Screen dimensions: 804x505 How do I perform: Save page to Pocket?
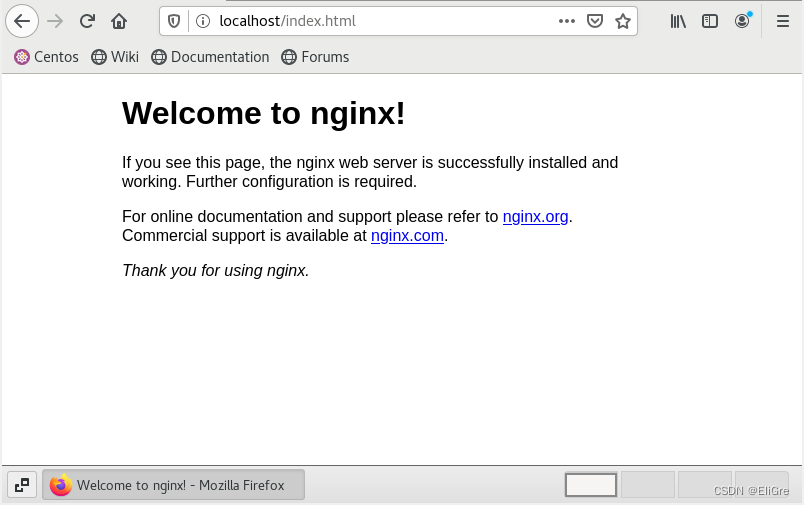pyautogui.click(x=595, y=21)
